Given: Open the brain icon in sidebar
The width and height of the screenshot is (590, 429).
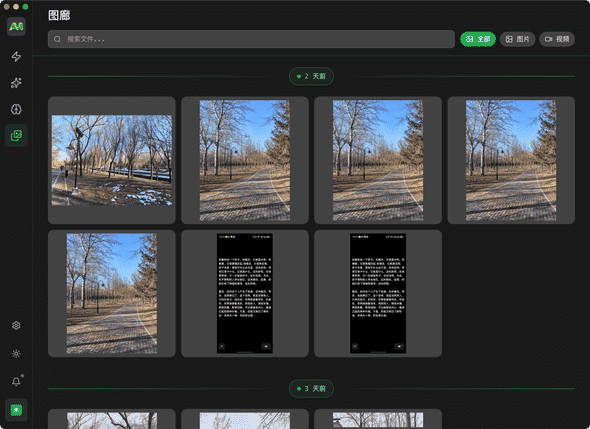Looking at the screenshot, I should pyautogui.click(x=16, y=109).
